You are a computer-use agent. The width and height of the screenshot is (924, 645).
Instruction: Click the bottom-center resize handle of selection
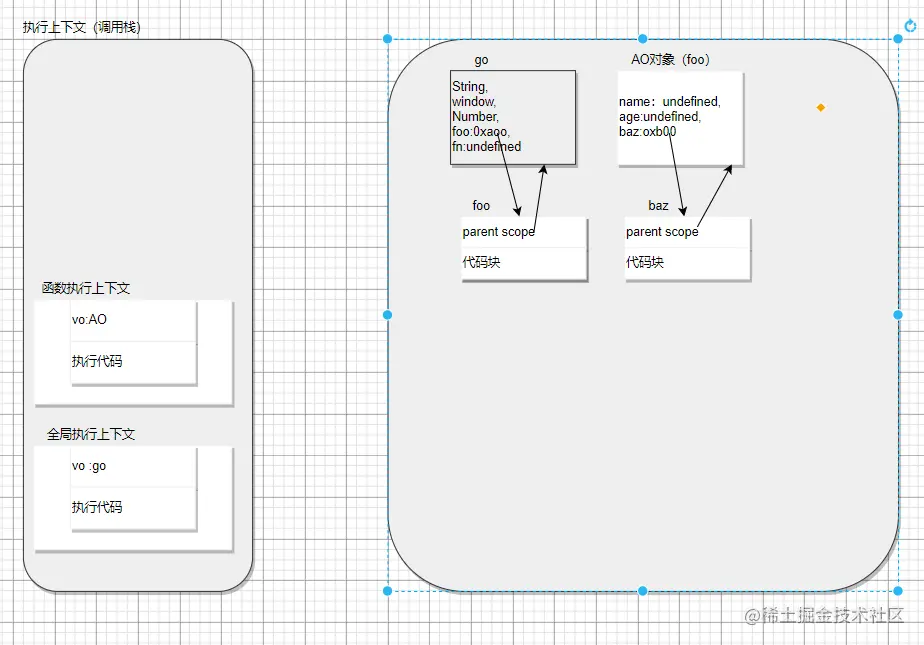point(643,591)
